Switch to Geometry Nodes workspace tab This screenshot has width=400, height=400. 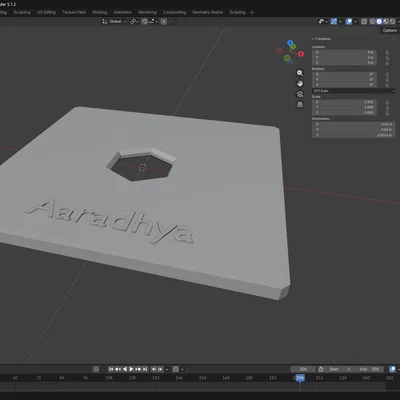tap(207, 12)
